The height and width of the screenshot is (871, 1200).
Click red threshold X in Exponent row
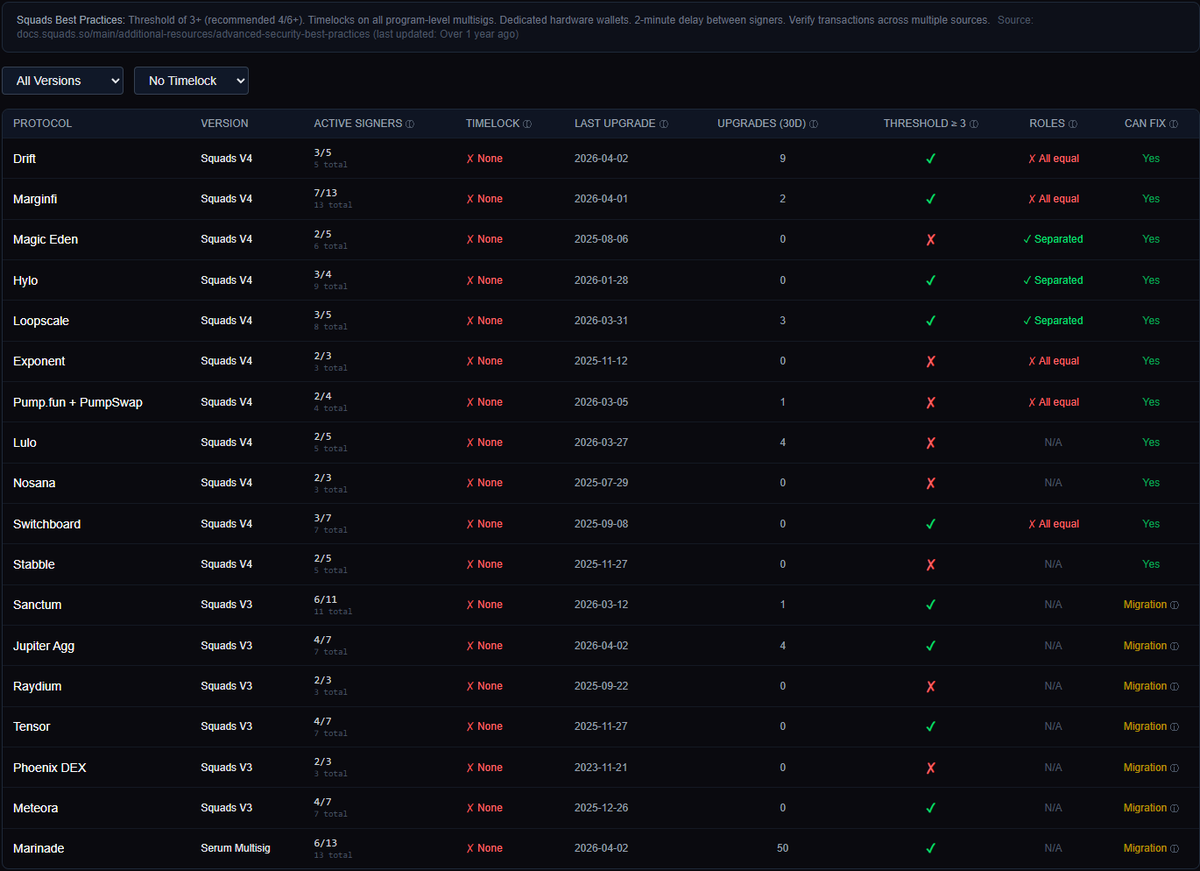(931, 361)
